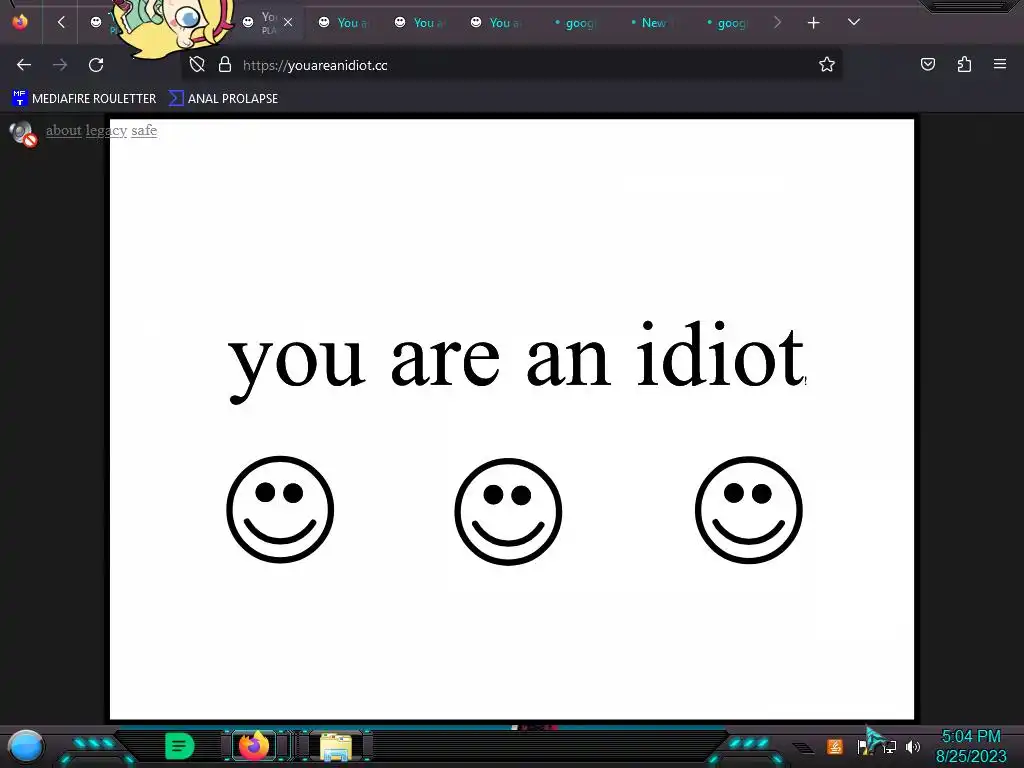The height and width of the screenshot is (768, 1024).
Task: Open the 'about' link on the page
Action: pos(63,130)
